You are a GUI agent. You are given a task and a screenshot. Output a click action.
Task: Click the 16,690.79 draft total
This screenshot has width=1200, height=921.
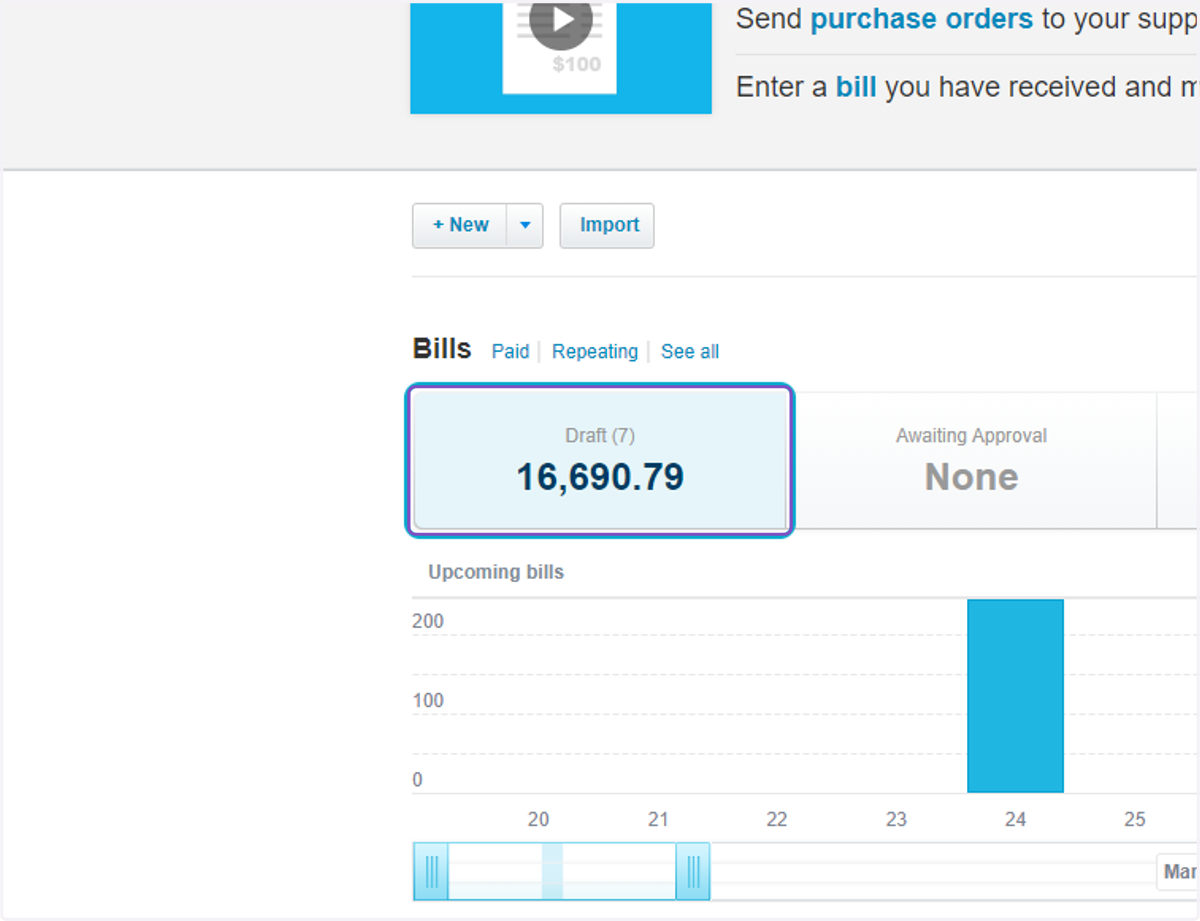(x=600, y=477)
